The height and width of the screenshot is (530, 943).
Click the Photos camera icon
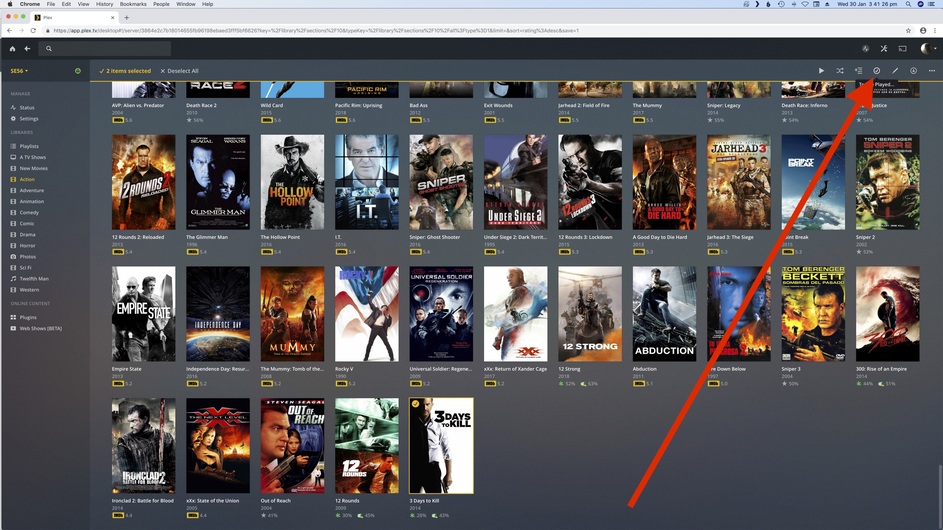tap(13, 256)
